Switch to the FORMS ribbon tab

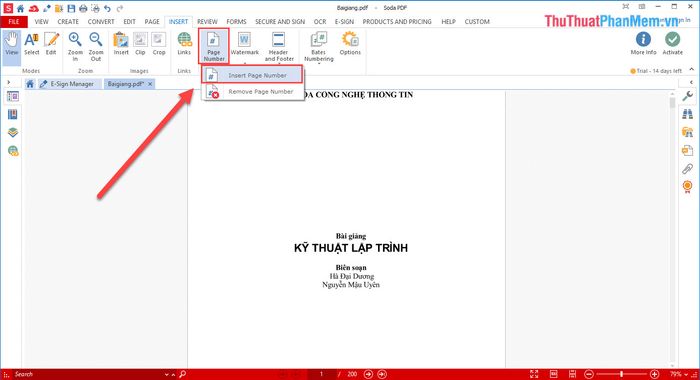click(x=236, y=21)
